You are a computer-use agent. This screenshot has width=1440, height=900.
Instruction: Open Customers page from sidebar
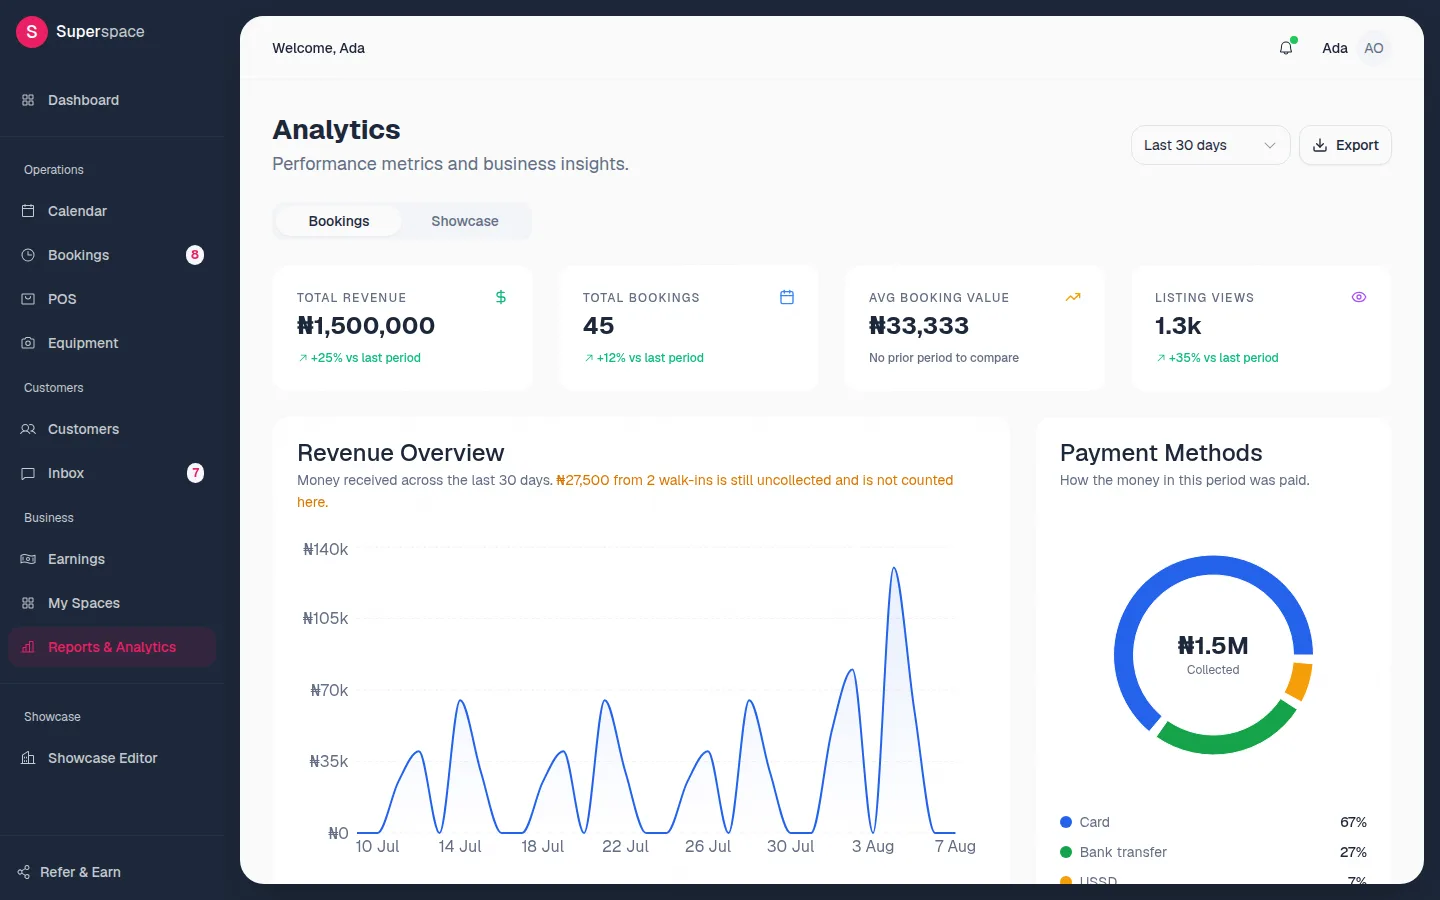(x=112, y=429)
